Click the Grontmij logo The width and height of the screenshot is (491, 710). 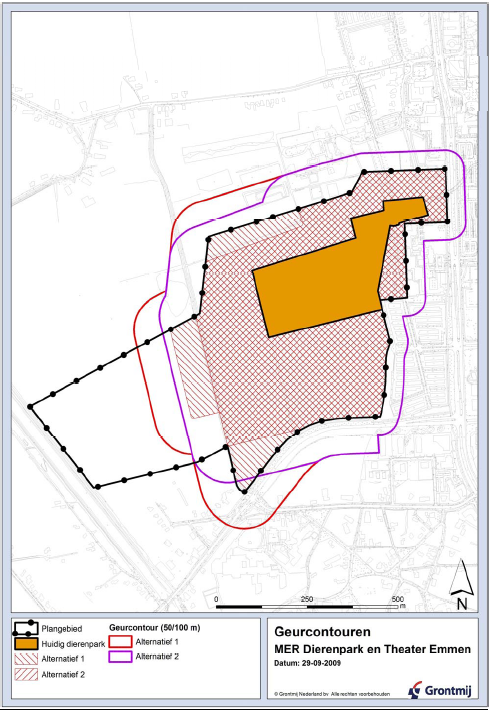(x=440, y=690)
